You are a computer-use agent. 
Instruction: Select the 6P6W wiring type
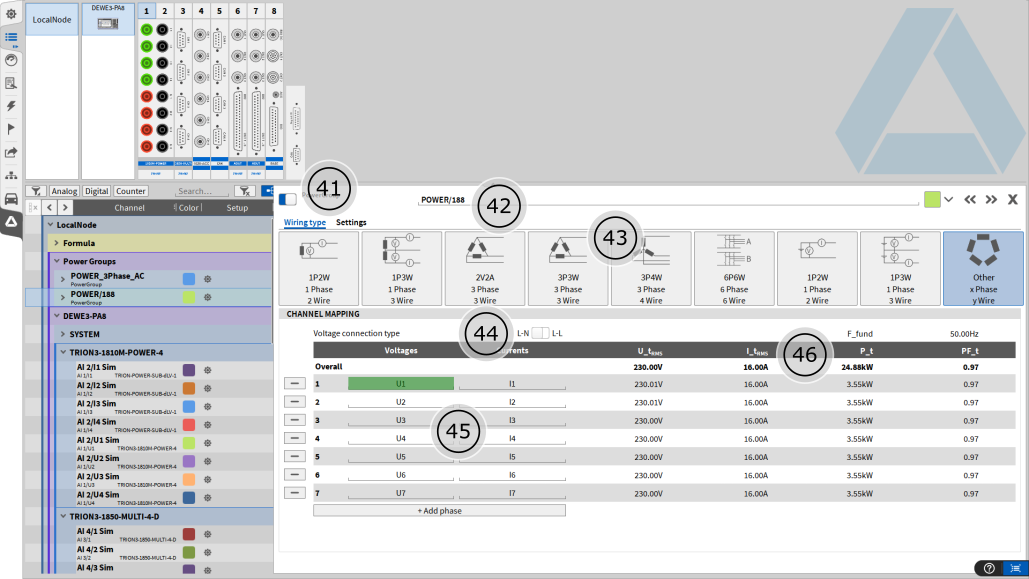[x=734, y=268]
